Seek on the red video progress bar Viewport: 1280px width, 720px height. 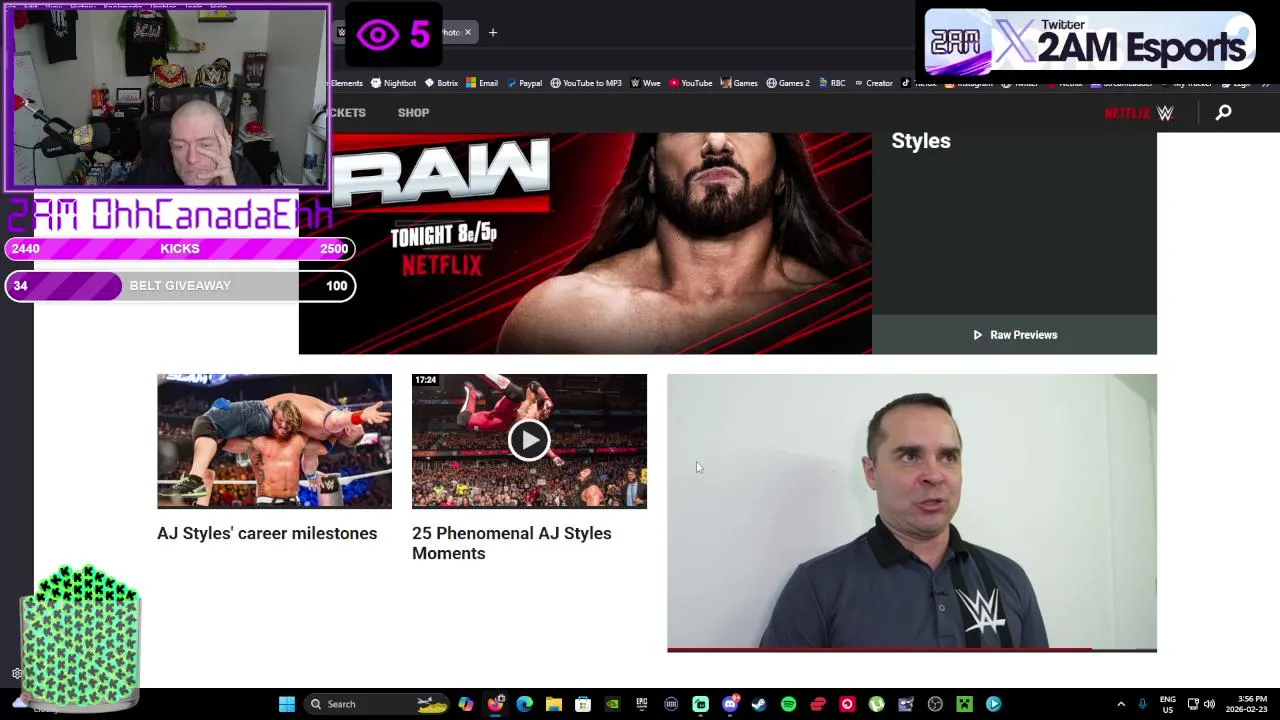coord(912,650)
